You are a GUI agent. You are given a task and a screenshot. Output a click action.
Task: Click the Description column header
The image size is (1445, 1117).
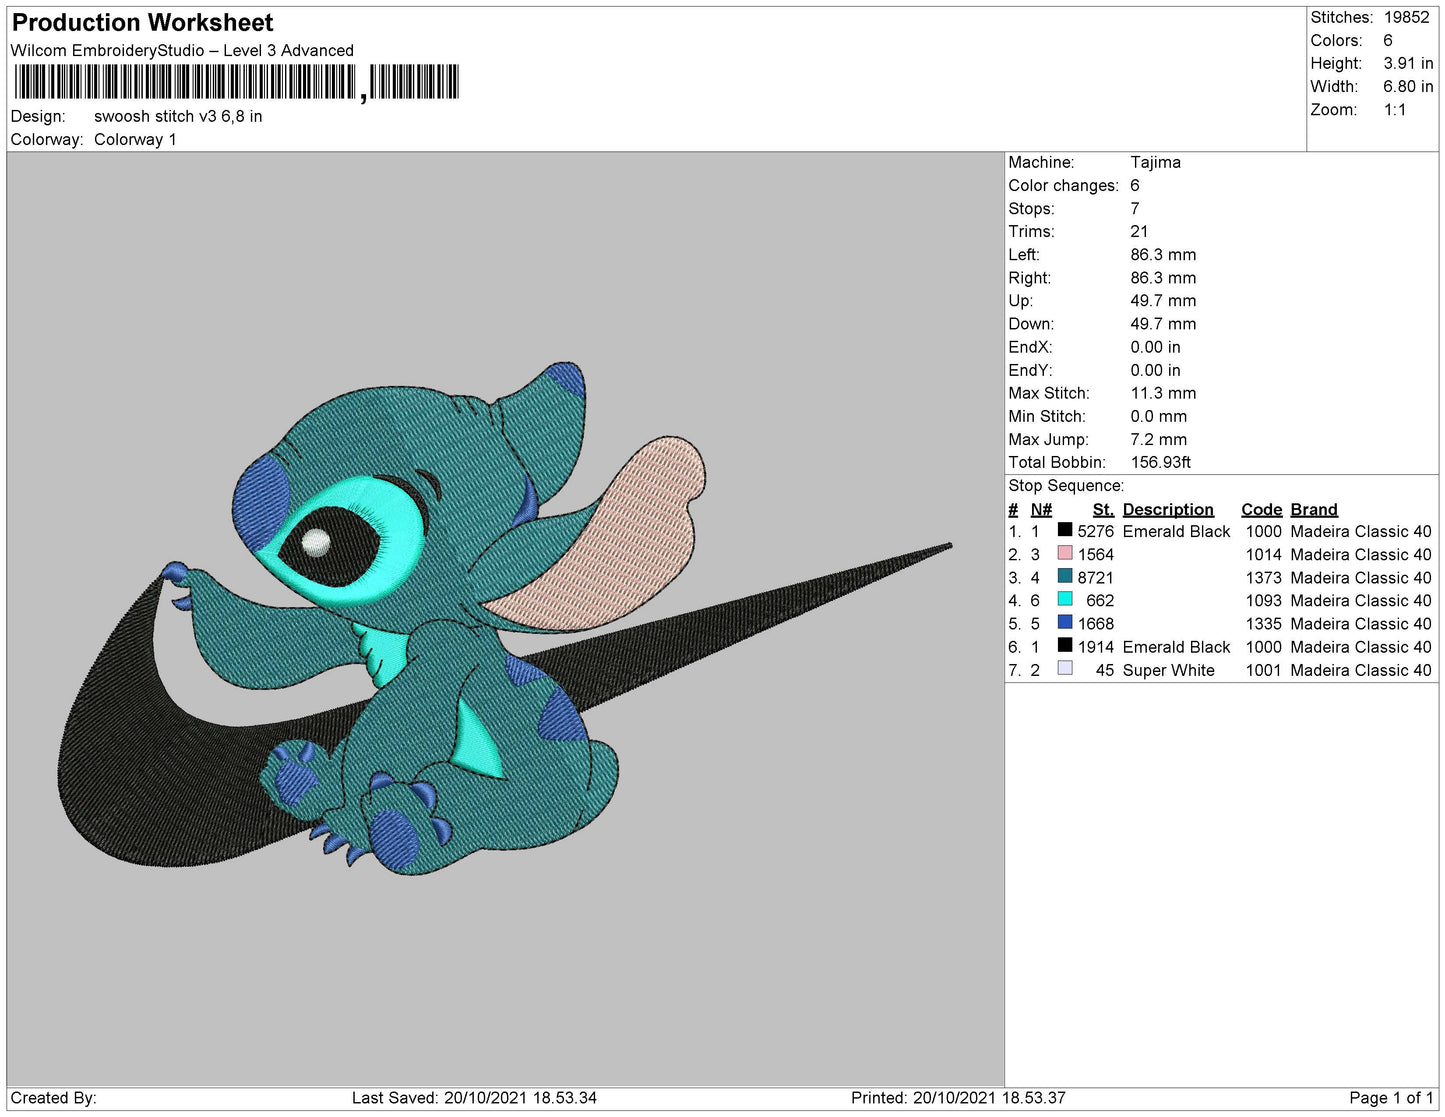coord(1167,509)
